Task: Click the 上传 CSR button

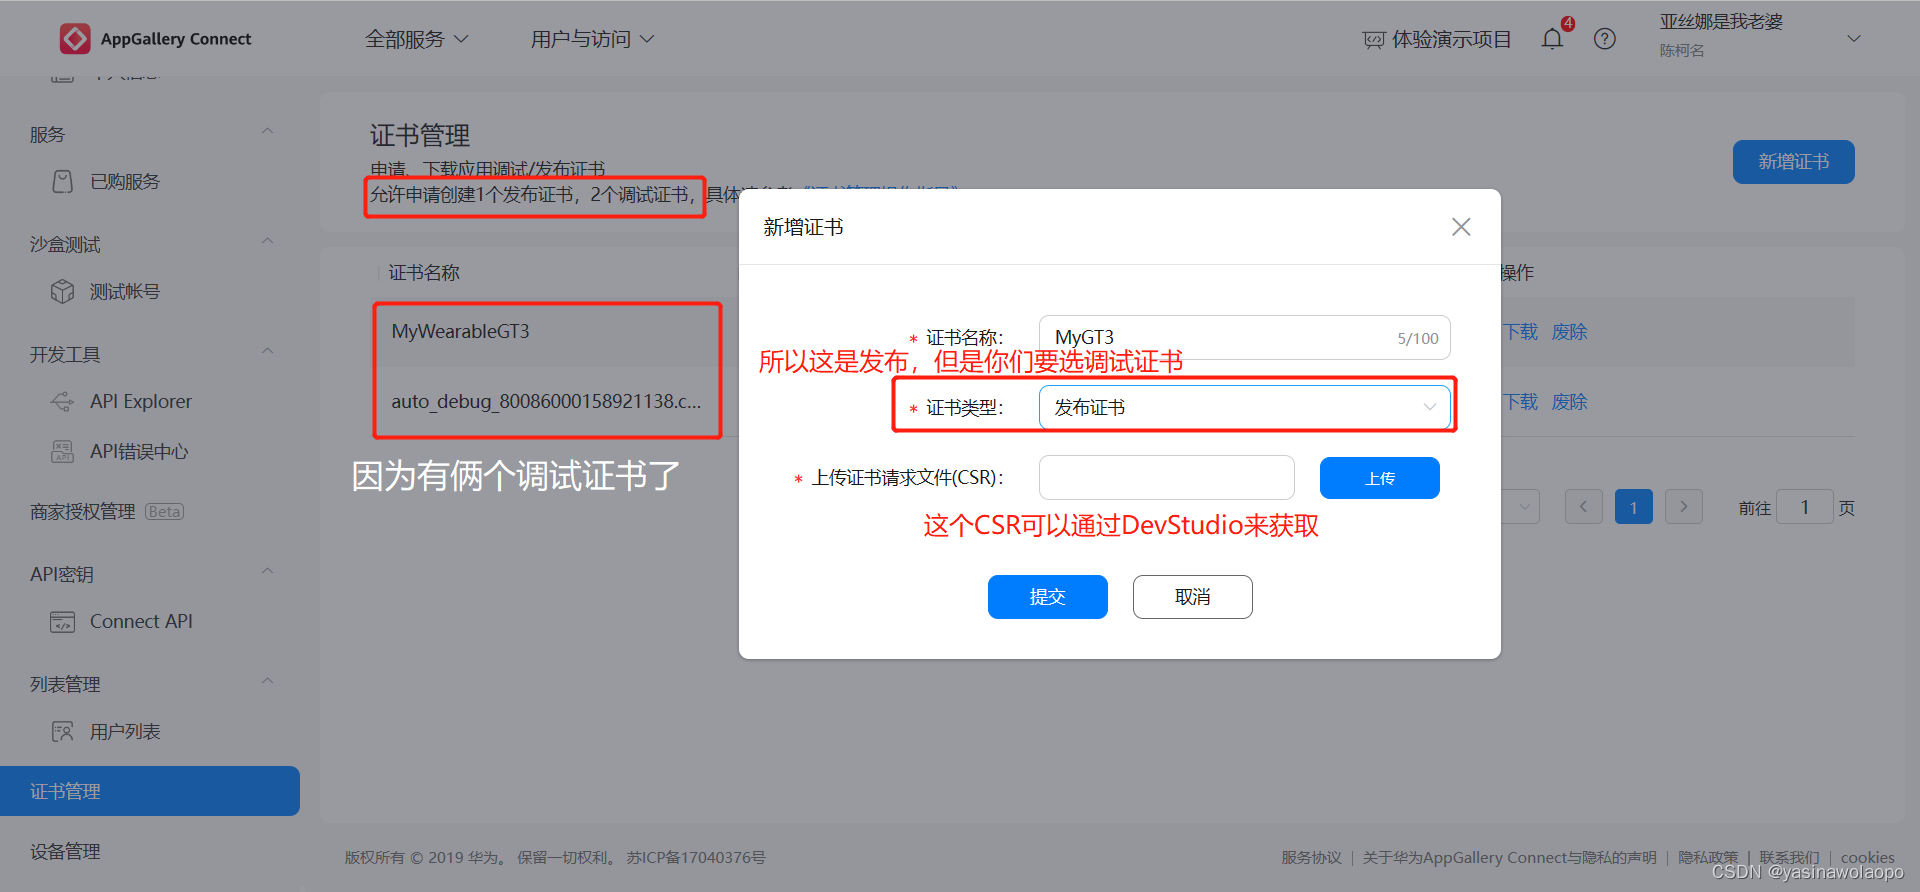Action: point(1380,478)
